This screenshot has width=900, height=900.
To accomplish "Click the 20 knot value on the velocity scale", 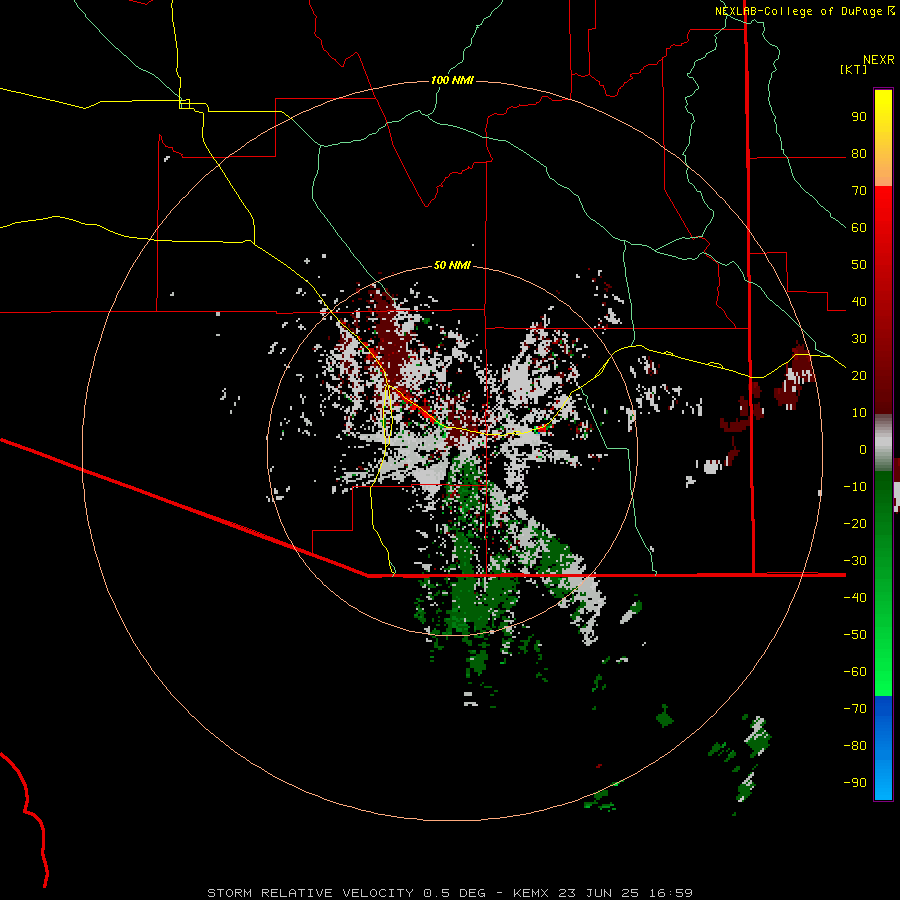I will [859, 375].
